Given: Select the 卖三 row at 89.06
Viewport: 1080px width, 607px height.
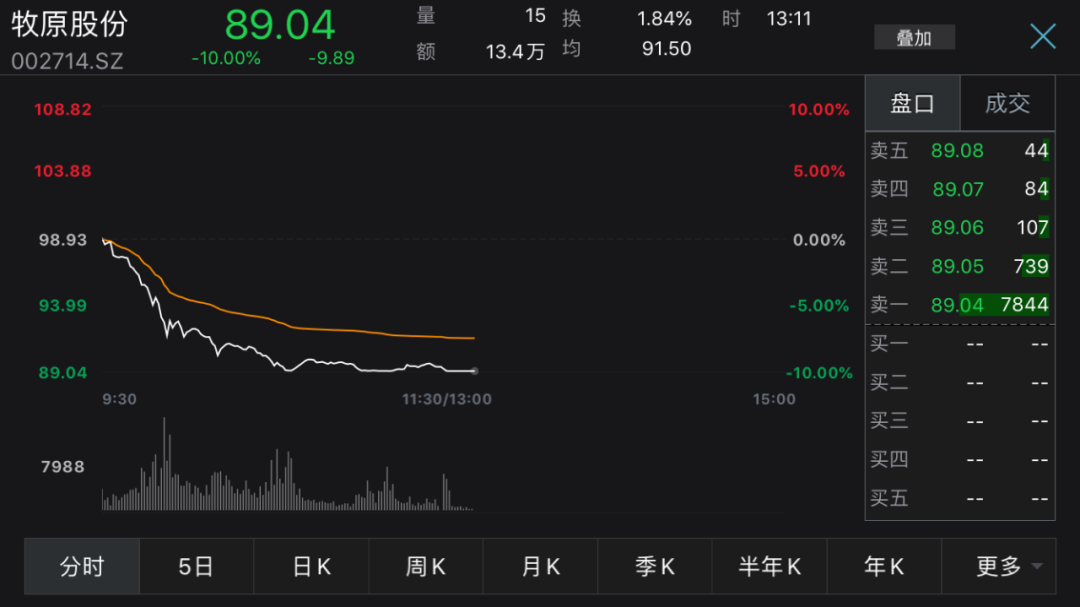Looking at the screenshot, I should (x=959, y=227).
